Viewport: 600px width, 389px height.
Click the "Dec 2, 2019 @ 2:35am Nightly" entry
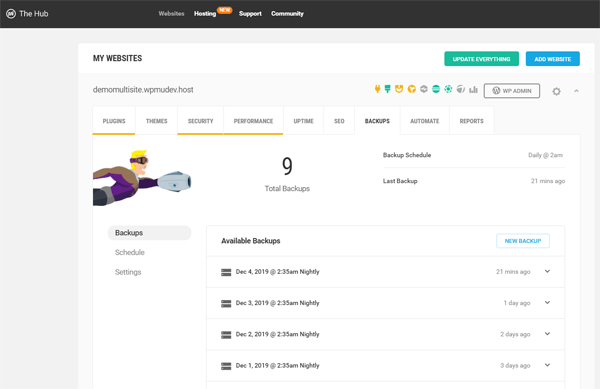coord(277,334)
